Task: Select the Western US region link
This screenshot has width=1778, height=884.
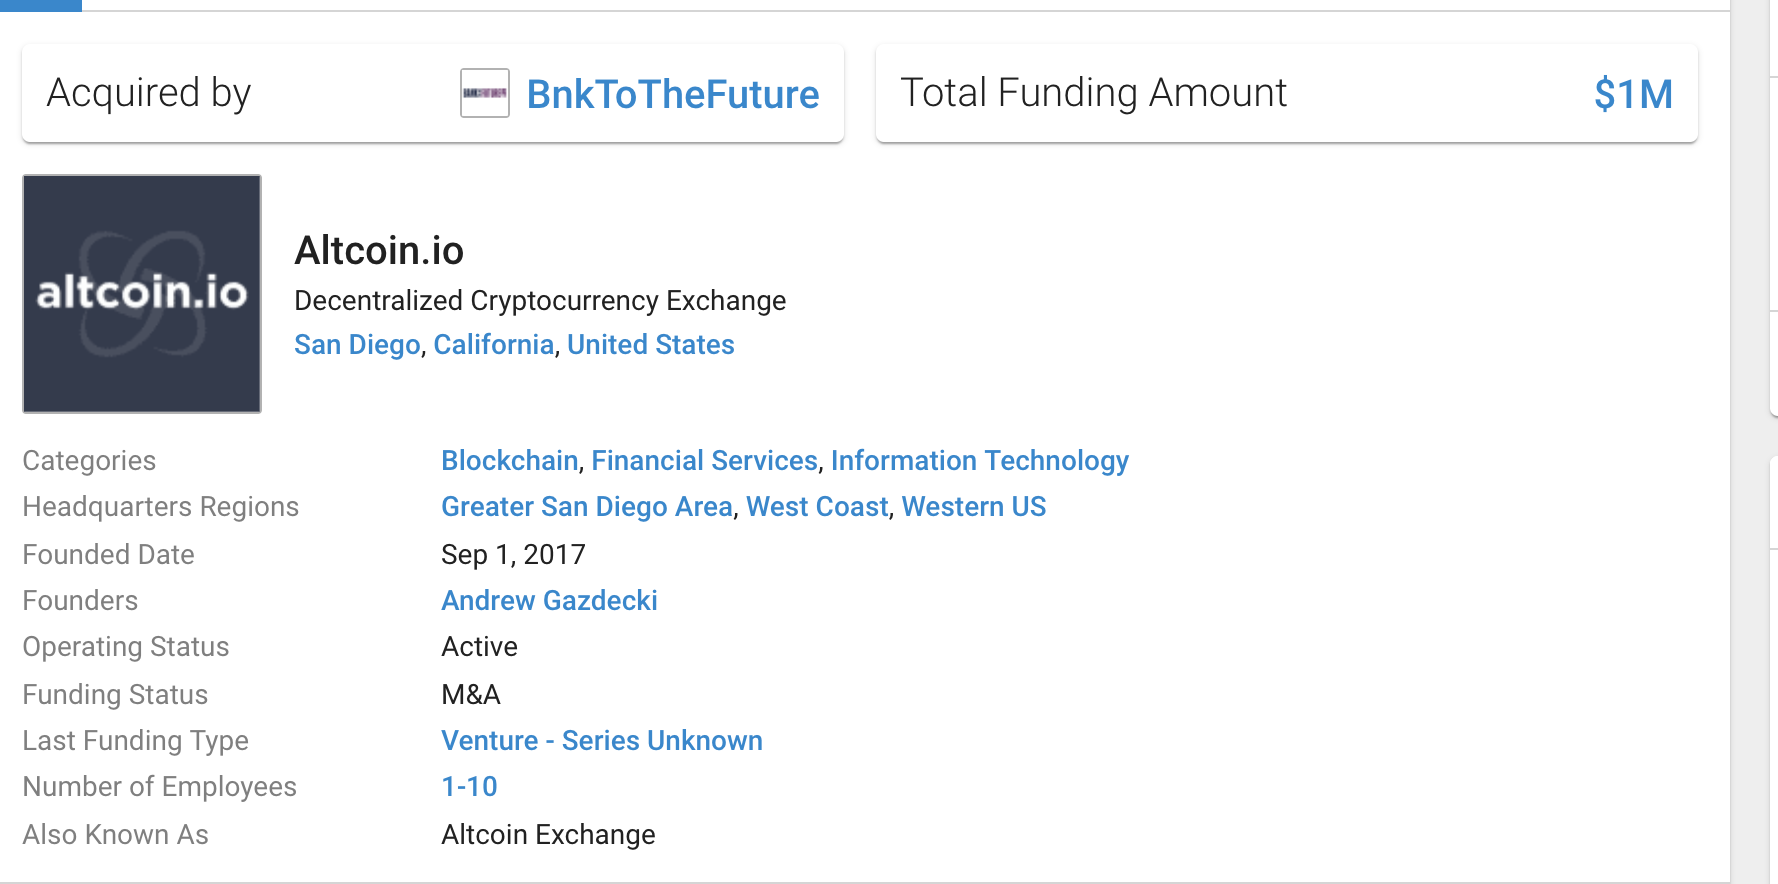Action: point(973,507)
